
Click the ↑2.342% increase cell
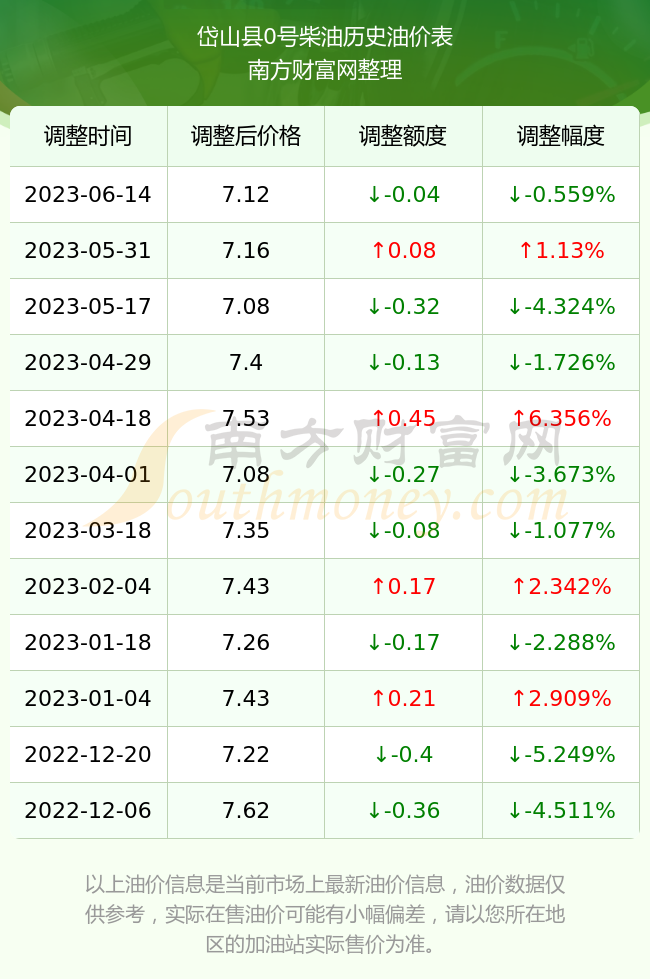(x=561, y=586)
